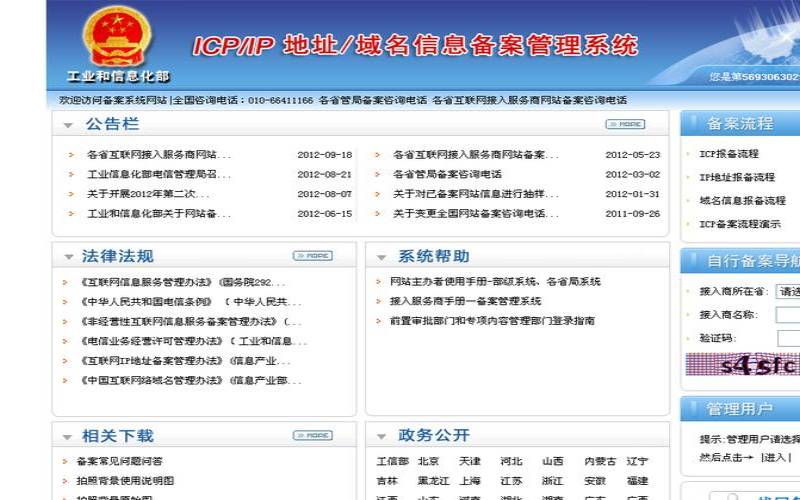This screenshot has width=800, height=500.
Task: Click MORE icon in 公告栏 panel
Action: (625, 125)
